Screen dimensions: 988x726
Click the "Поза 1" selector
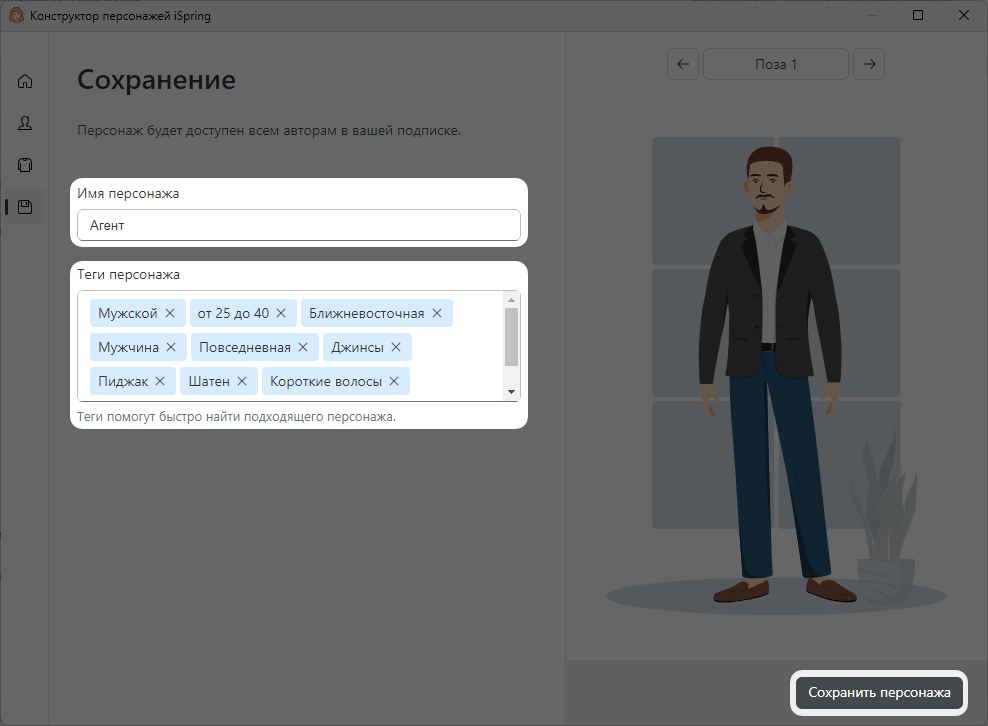pos(775,64)
